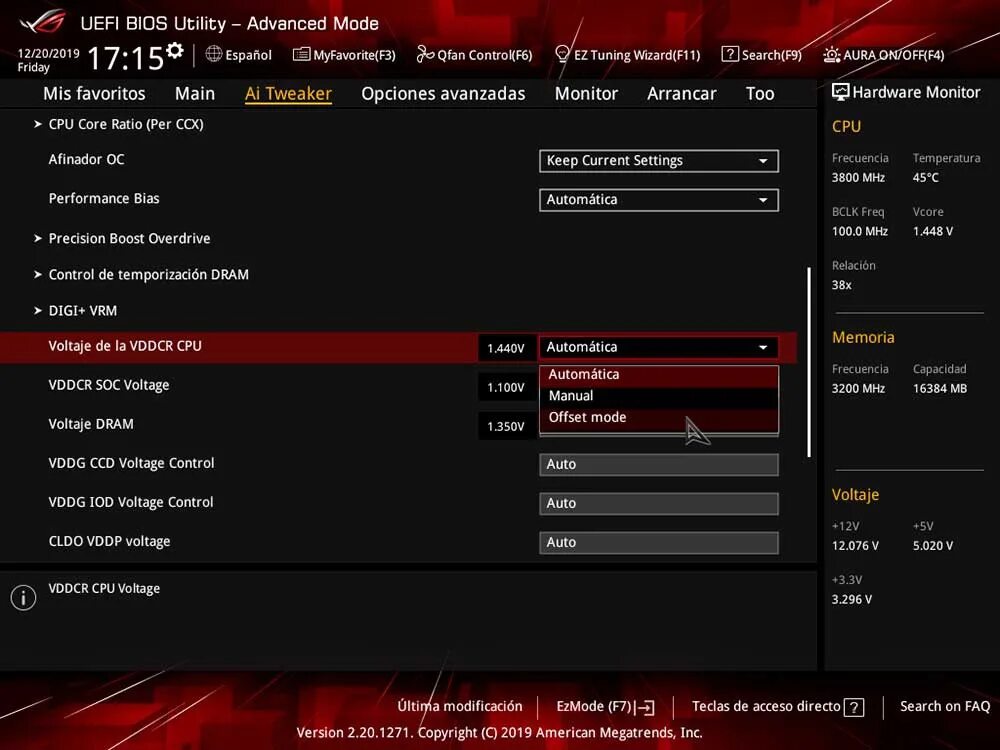Click the Qfan Control fan icon

point(425,54)
